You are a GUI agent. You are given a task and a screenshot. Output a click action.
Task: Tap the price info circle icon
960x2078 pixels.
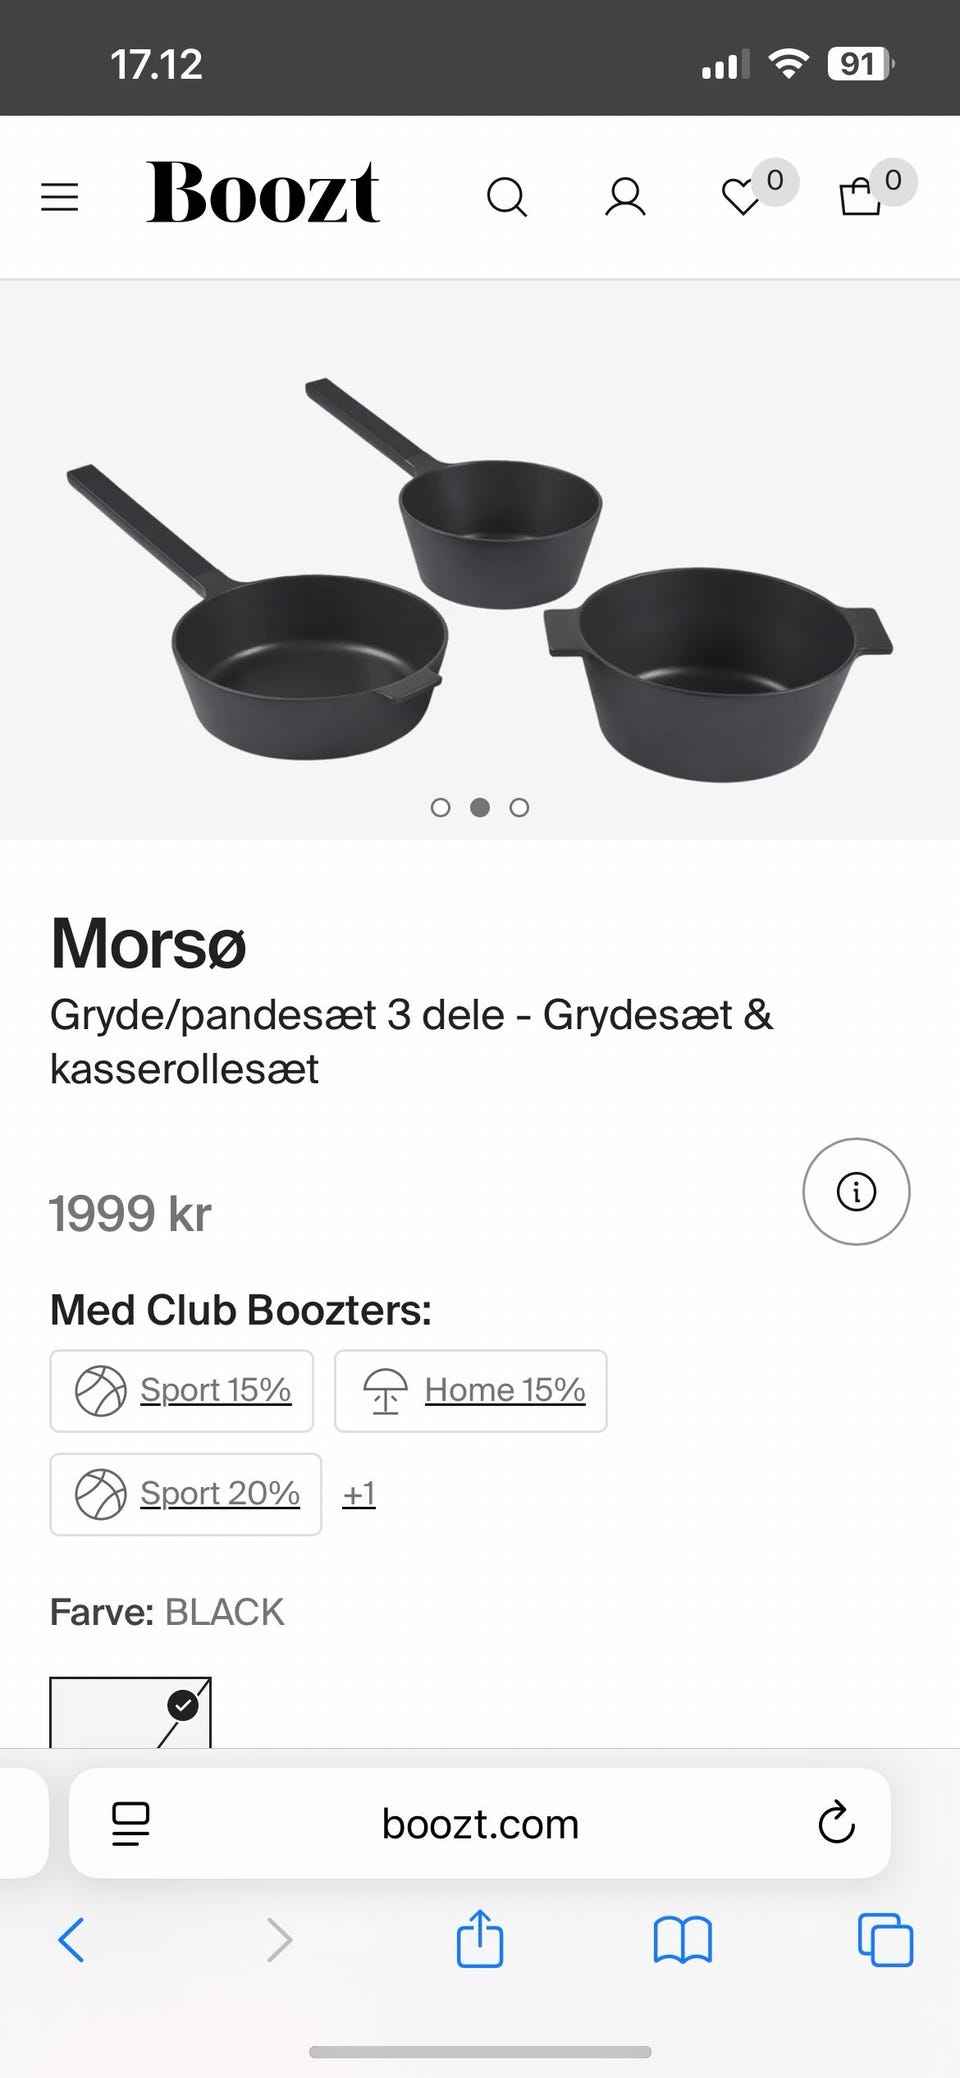tap(856, 1191)
